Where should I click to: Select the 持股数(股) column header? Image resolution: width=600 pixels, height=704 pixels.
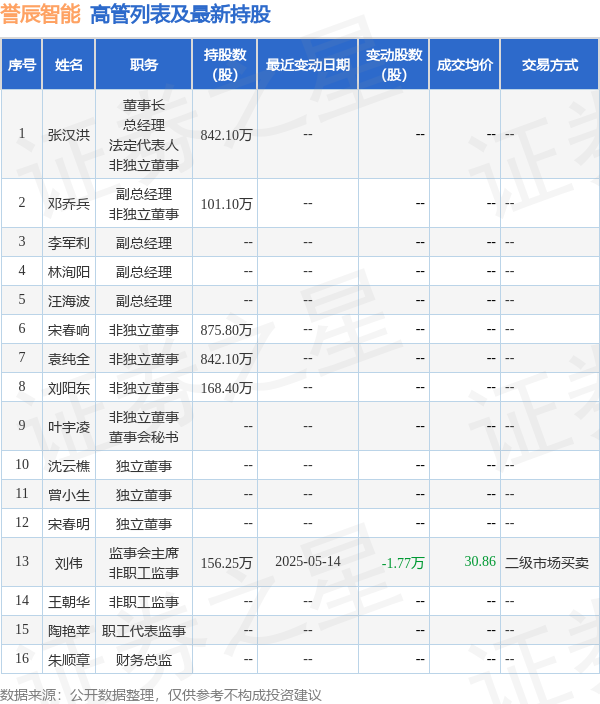(x=225, y=65)
